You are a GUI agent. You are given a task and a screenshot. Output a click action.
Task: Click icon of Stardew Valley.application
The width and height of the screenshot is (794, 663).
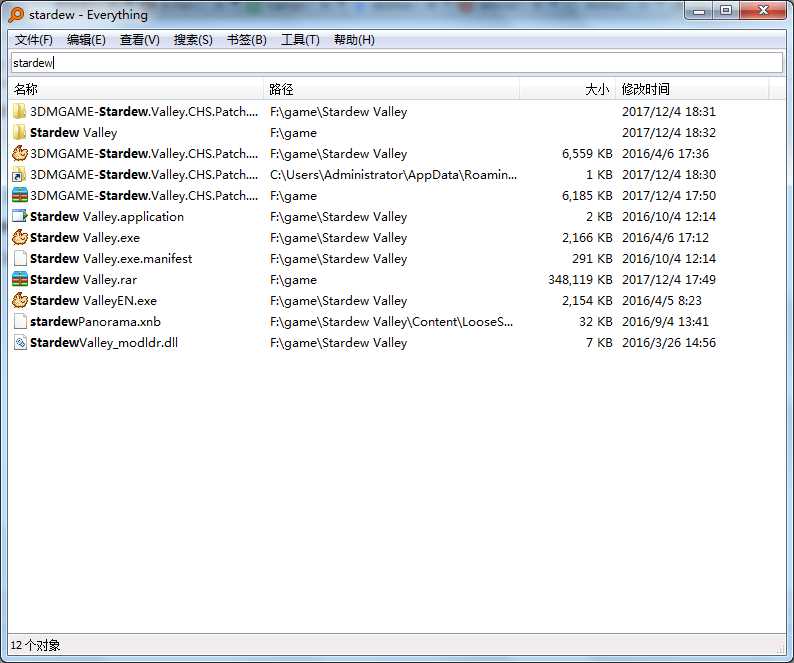[19, 217]
